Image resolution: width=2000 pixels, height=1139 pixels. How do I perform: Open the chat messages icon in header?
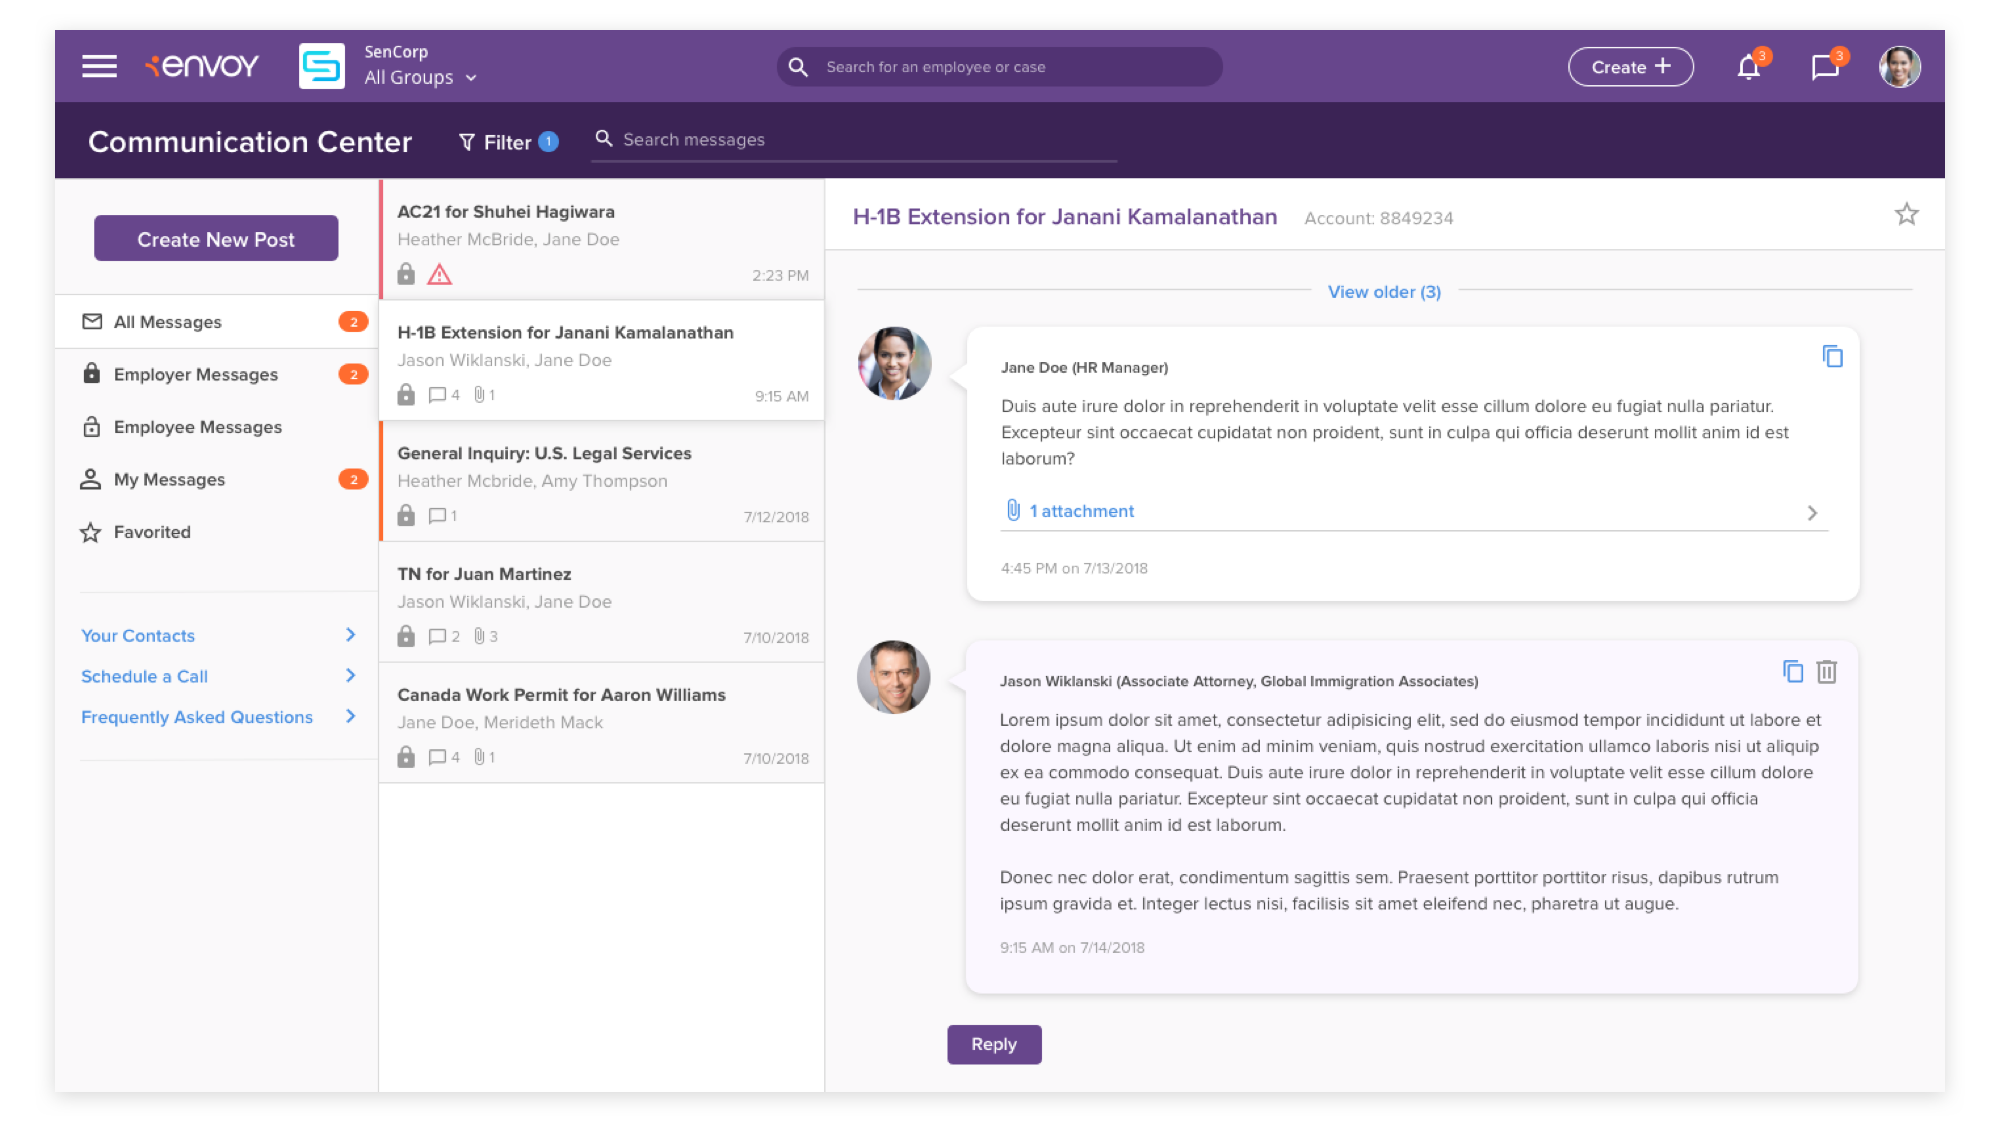point(1825,67)
